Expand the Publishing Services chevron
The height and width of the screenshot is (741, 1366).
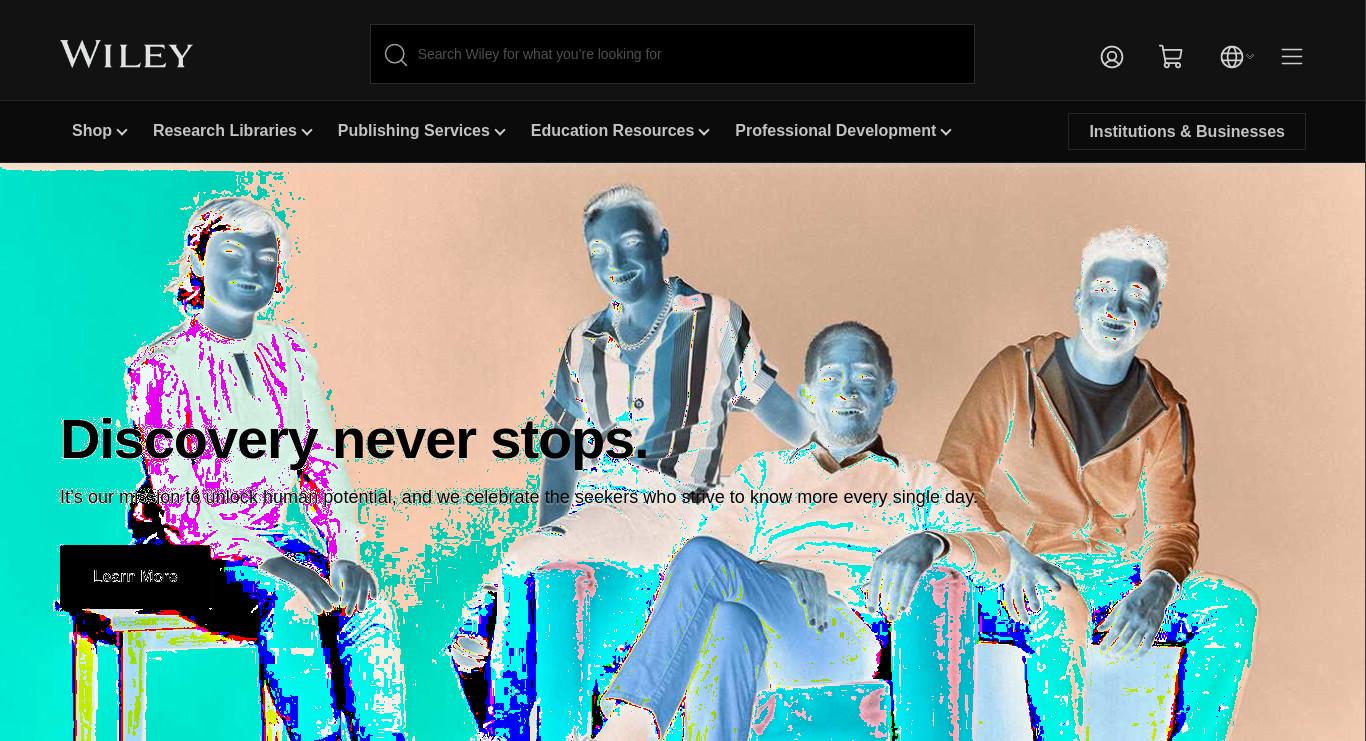click(500, 132)
